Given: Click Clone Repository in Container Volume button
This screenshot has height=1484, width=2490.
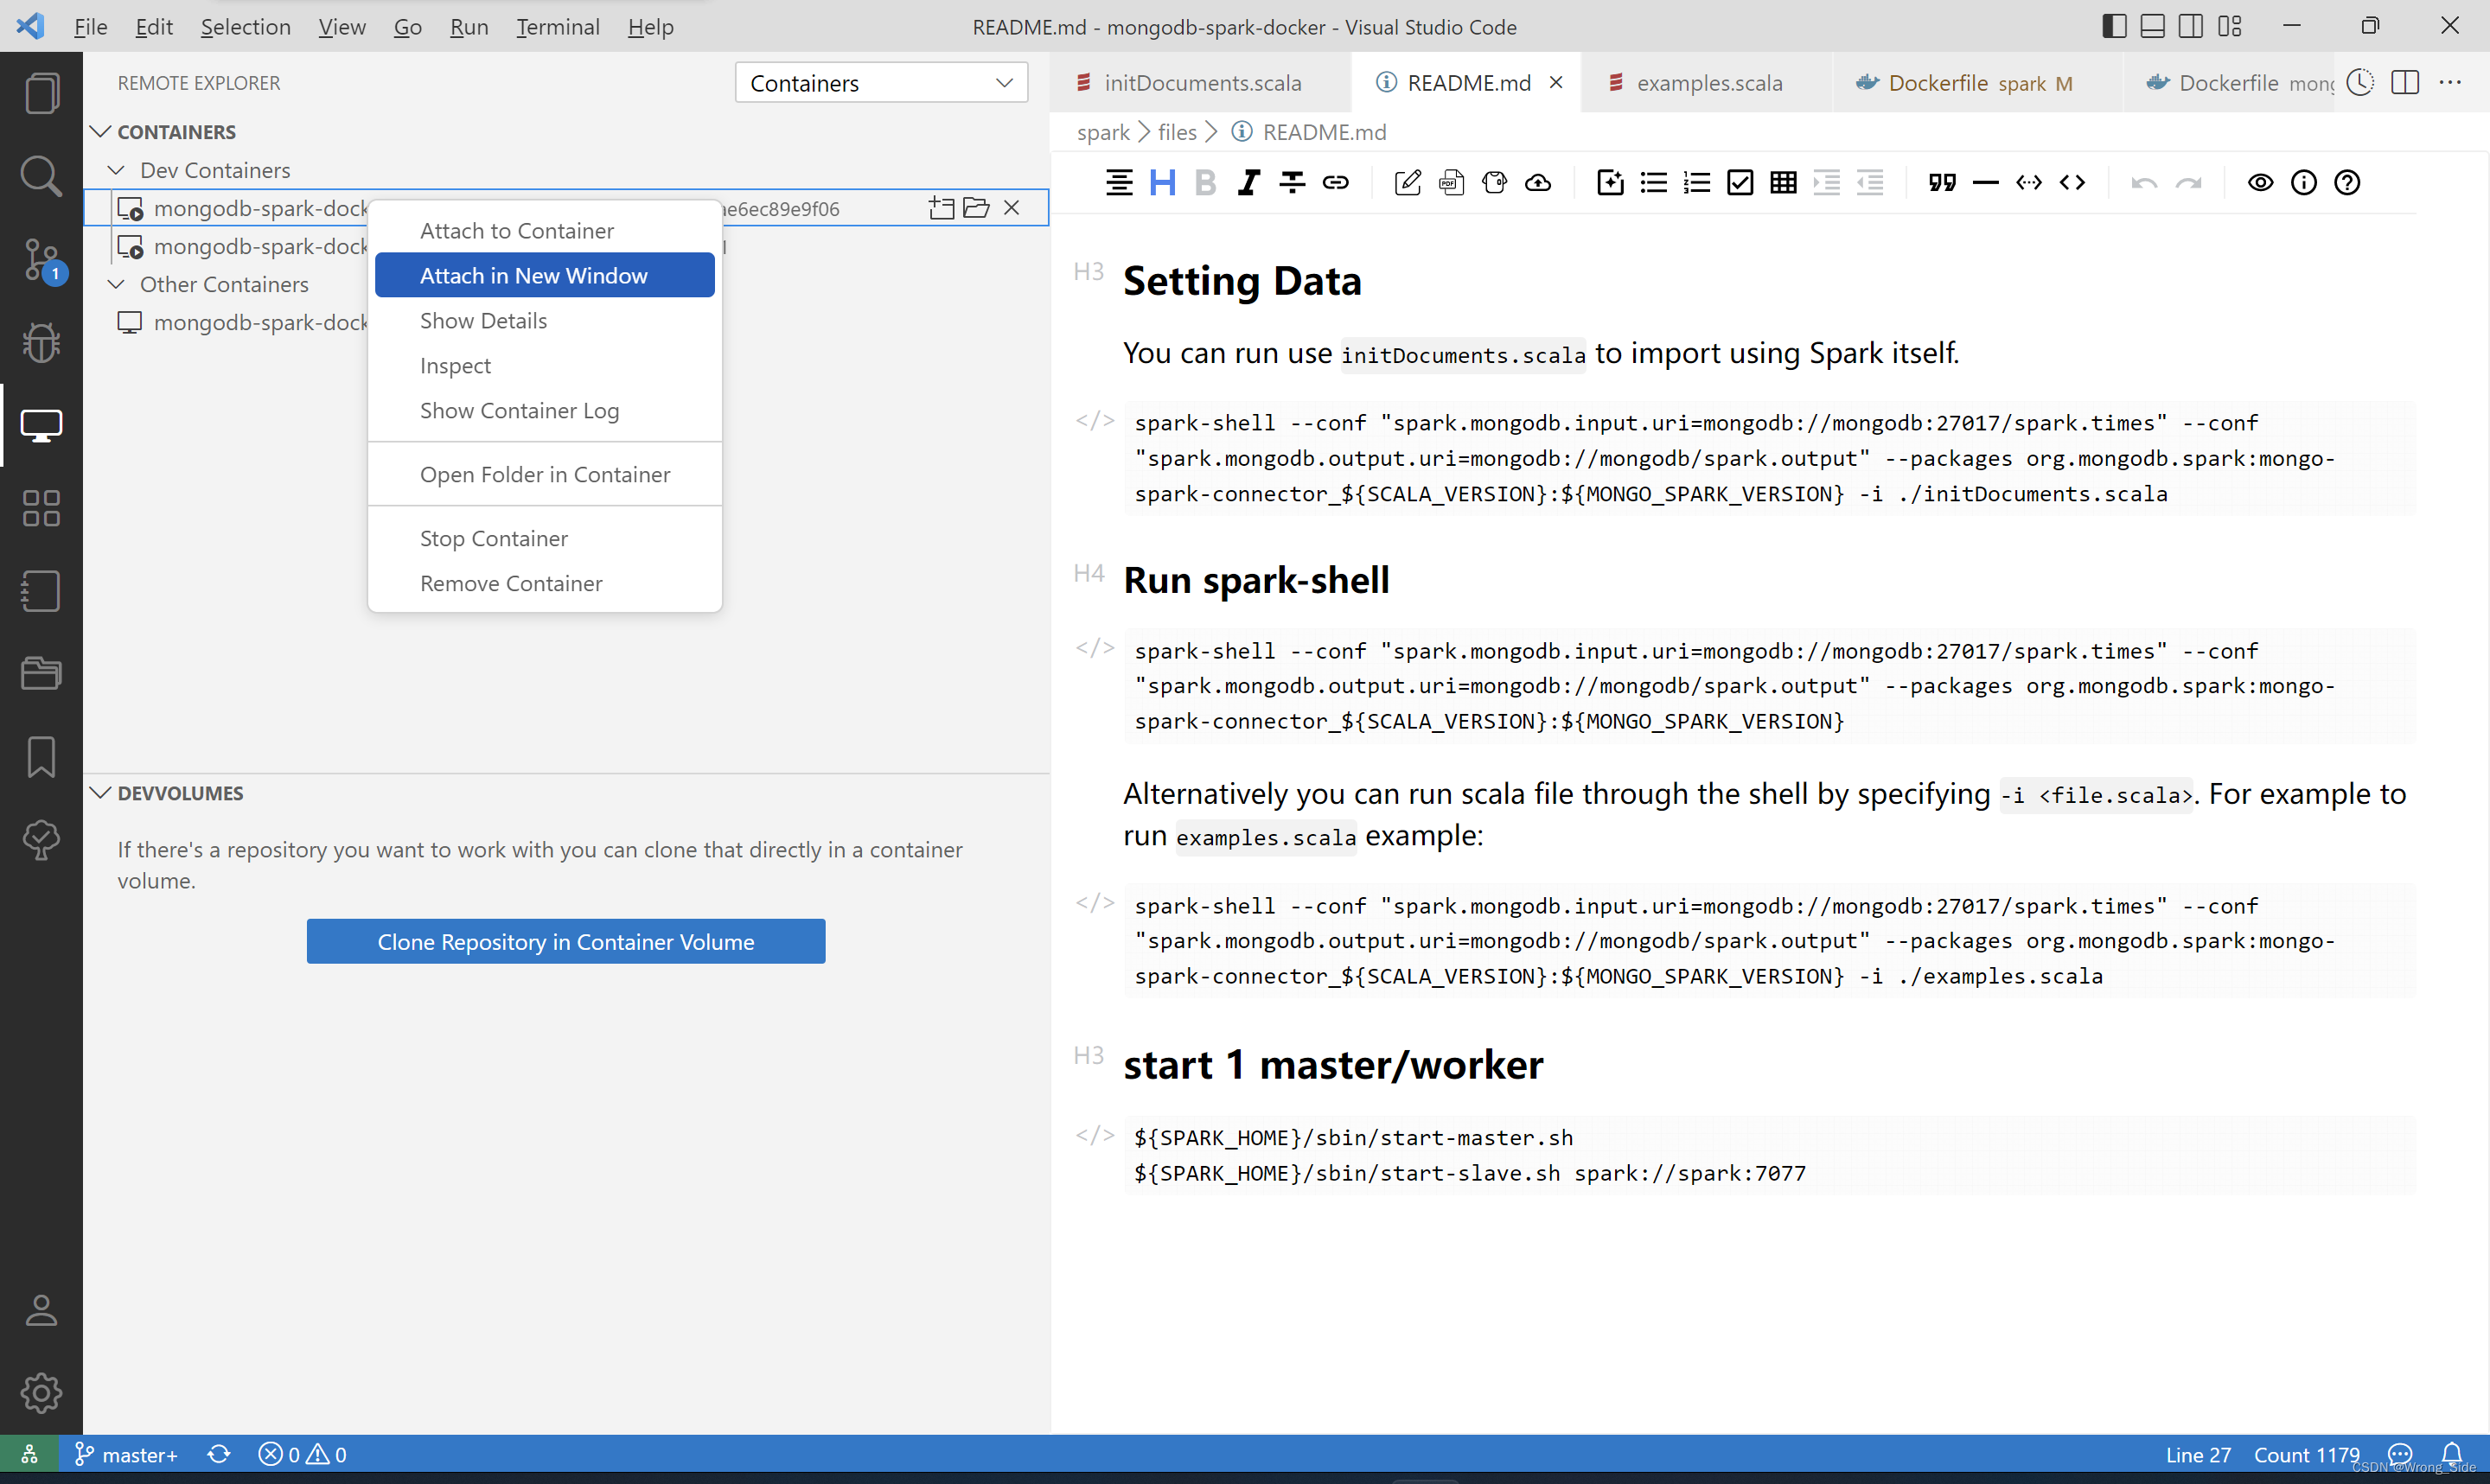Looking at the screenshot, I should tap(565, 941).
